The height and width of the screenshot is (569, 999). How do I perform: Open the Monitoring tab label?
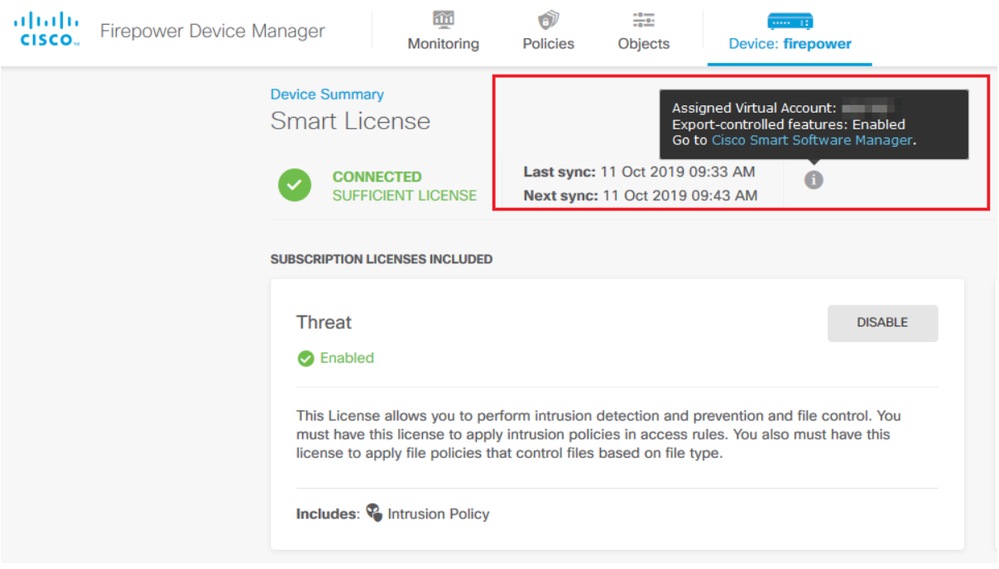pos(443,44)
